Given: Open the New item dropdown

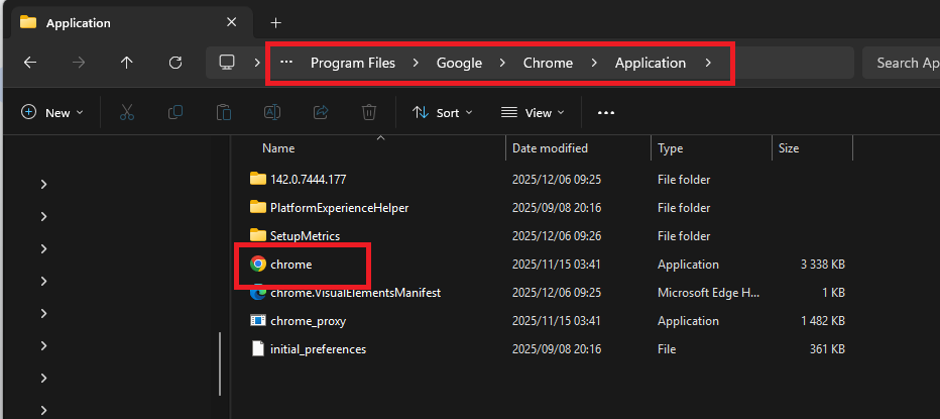Looking at the screenshot, I should (x=52, y=113).
